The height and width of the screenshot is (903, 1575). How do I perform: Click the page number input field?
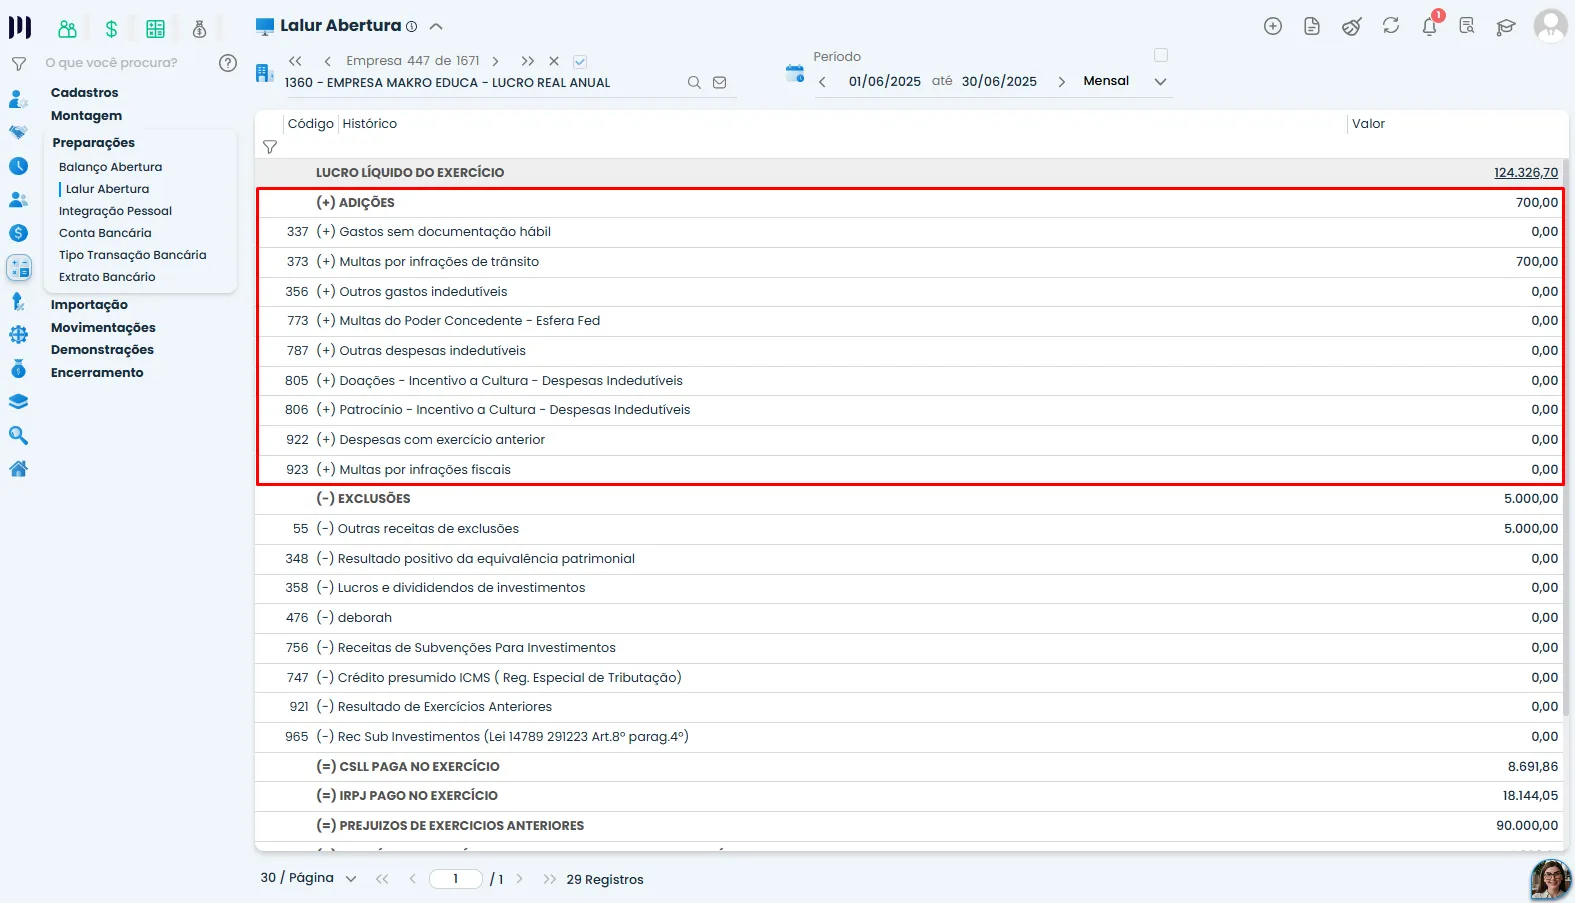tap(456, 879)
